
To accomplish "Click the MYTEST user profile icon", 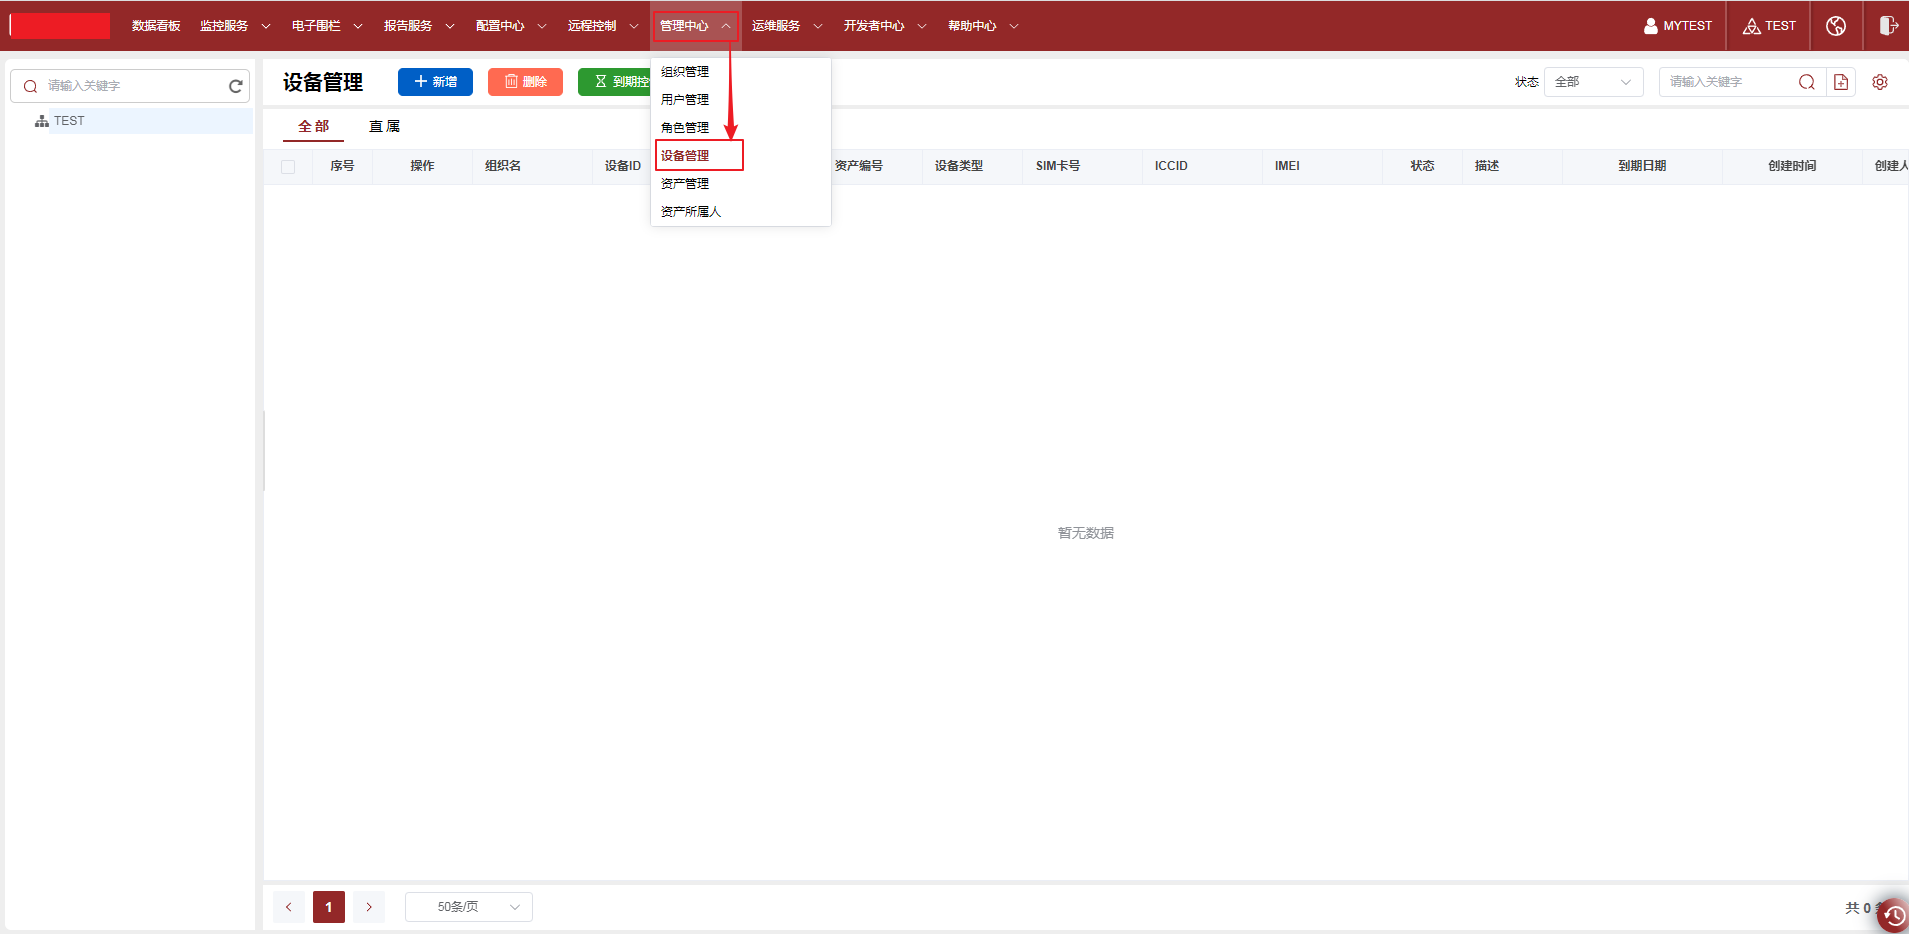I will (1651, 26).
